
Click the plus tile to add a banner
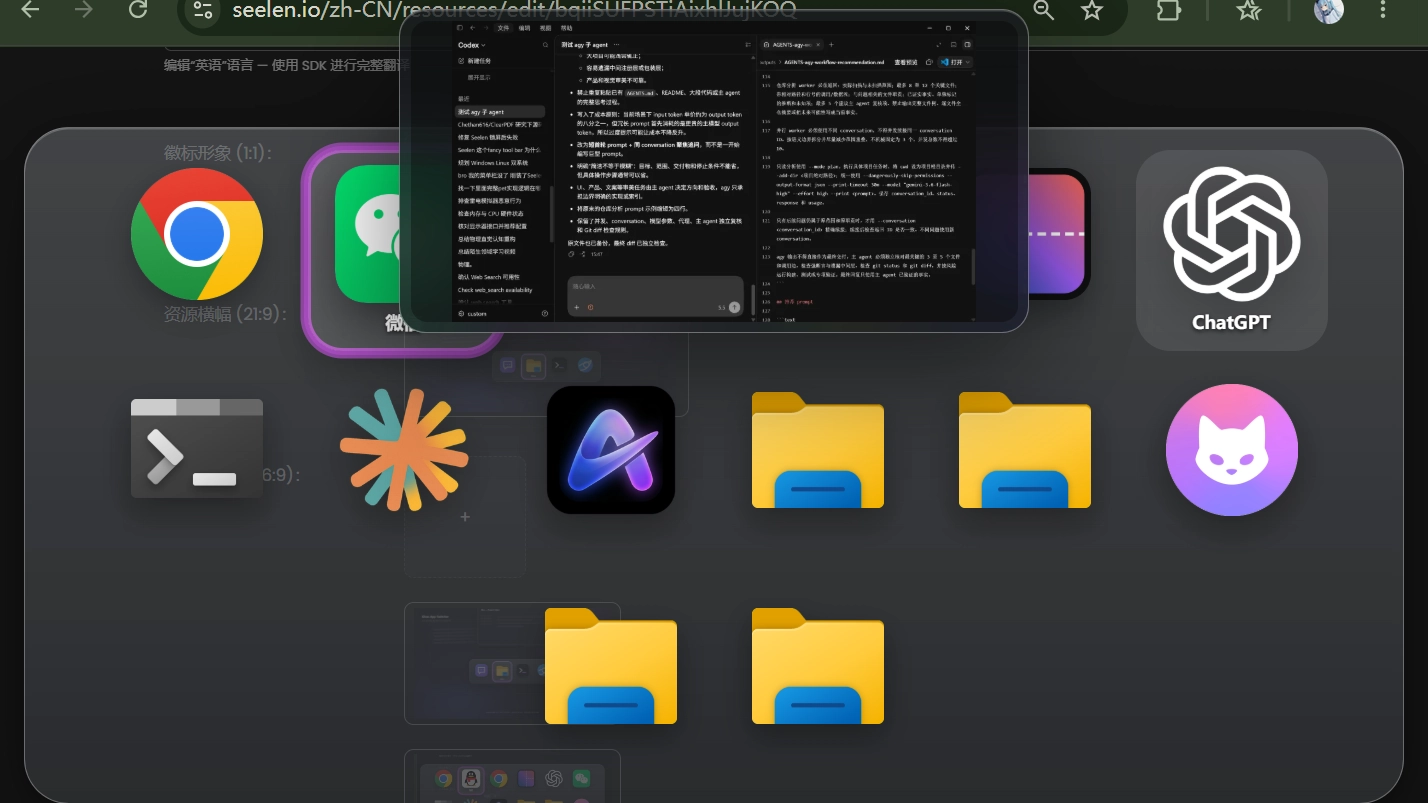coord(465,517)
